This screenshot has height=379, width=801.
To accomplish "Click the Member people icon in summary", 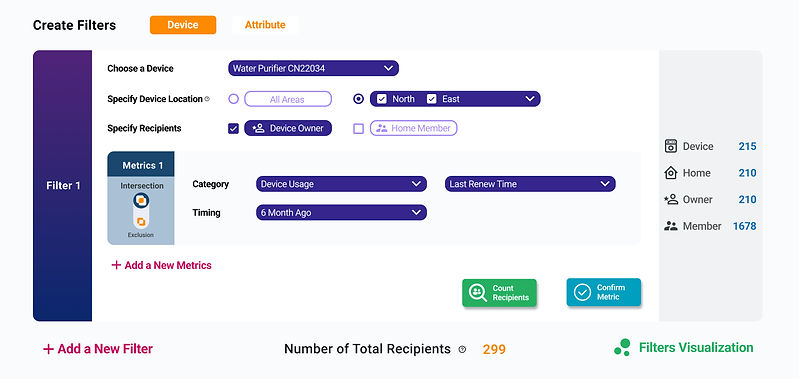I will pyautogui.click(x=670, y=226).
